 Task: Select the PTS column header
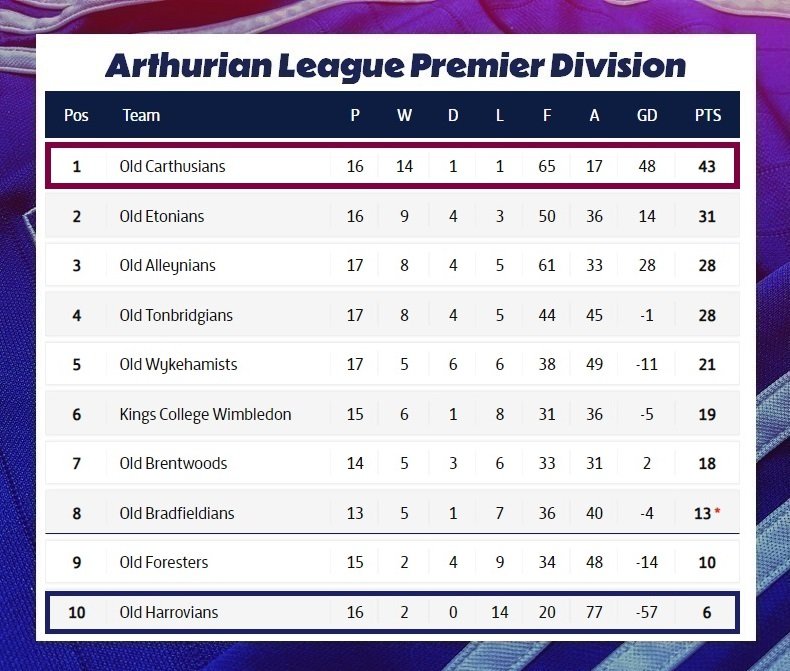708,115
